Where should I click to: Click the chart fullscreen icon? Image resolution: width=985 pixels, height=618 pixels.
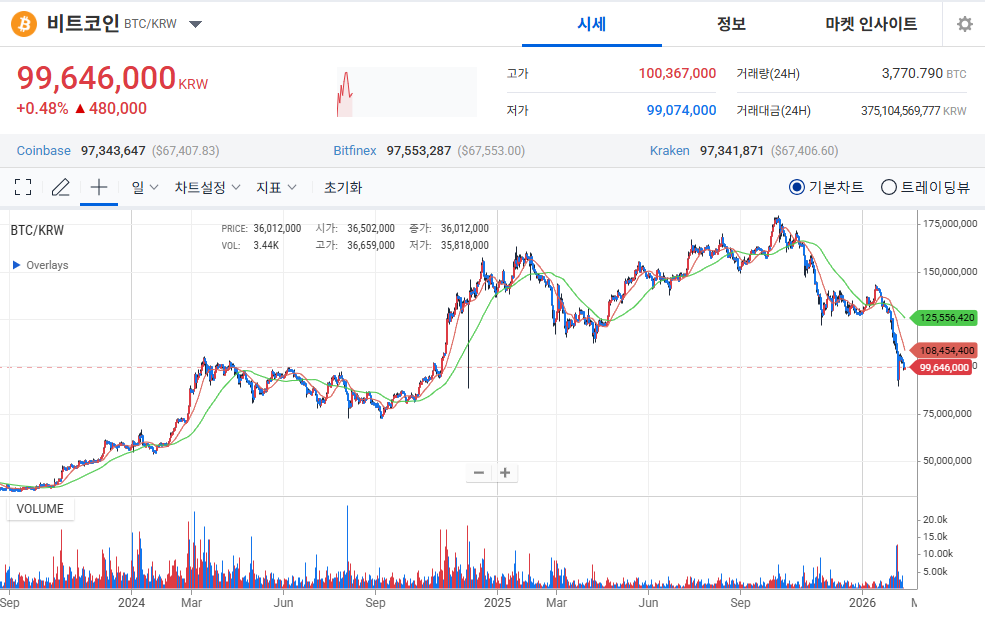22,187
